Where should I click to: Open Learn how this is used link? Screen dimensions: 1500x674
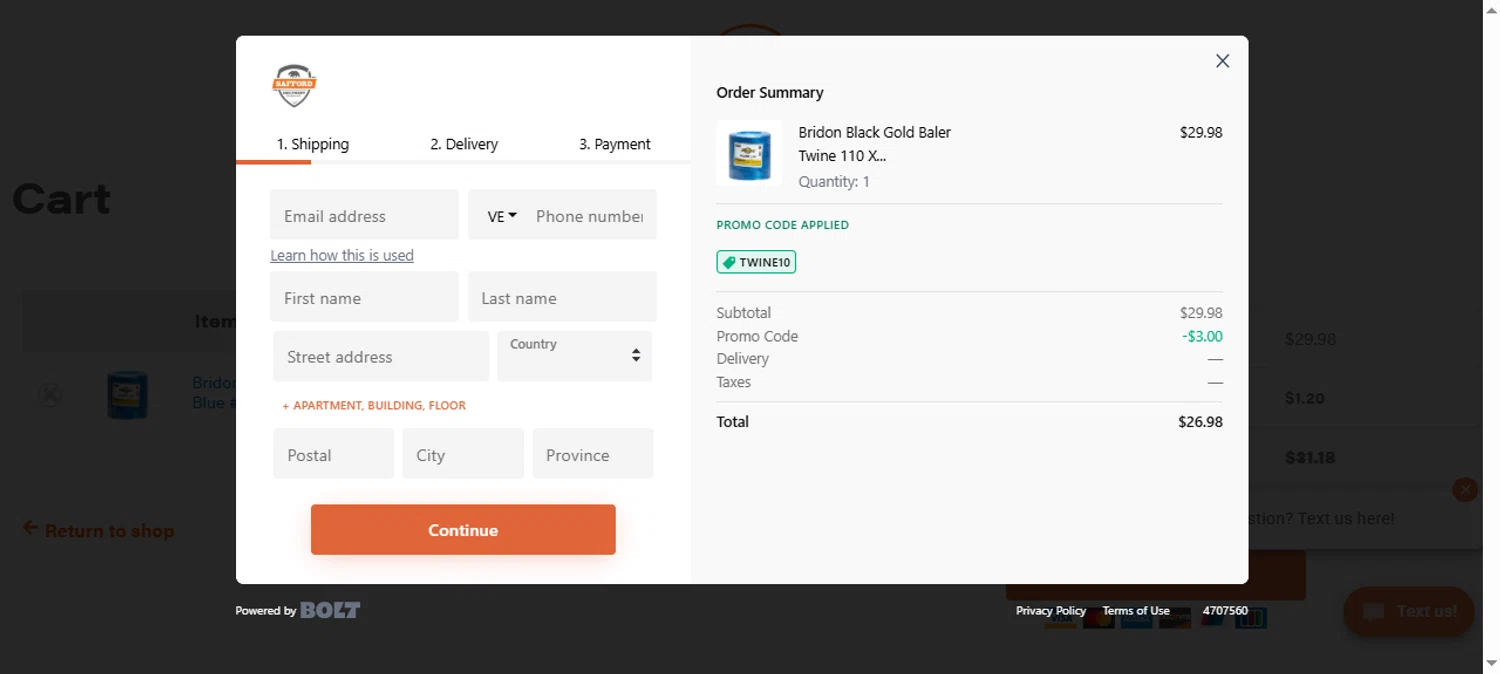[x=342, y=255]
